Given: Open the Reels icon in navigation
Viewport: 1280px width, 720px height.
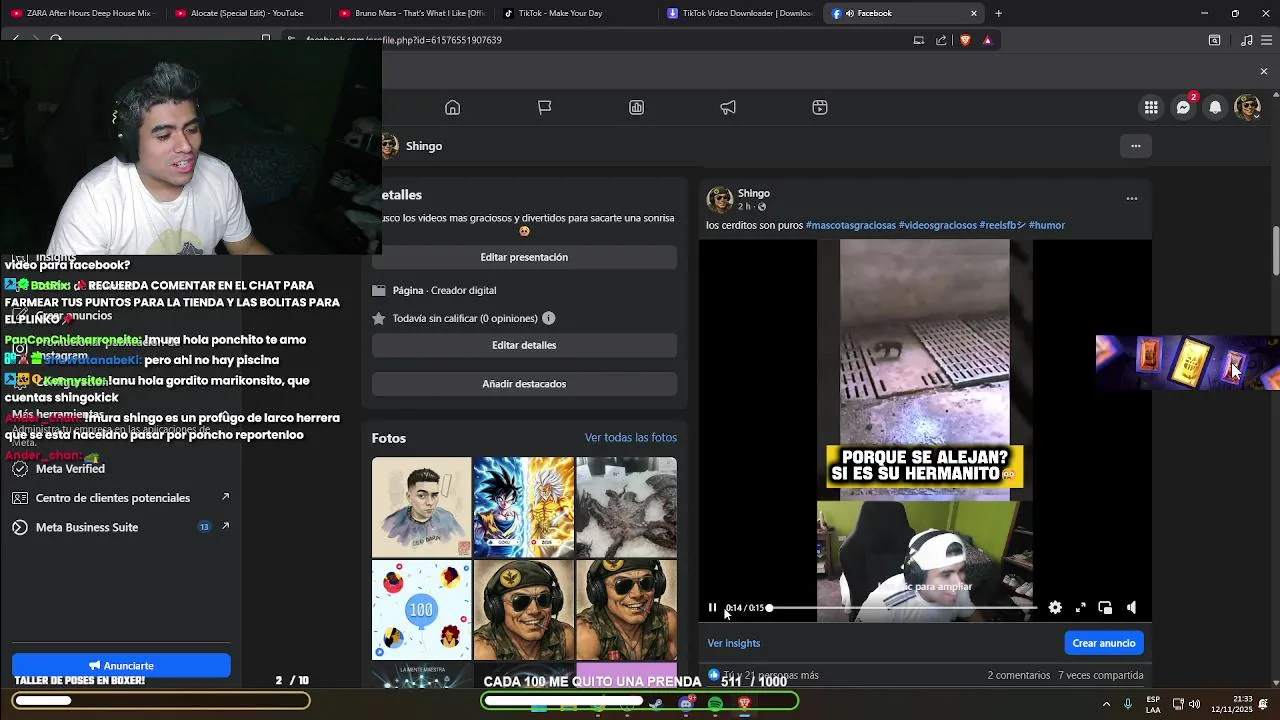Looking at the screenshot, I should [820, 108].
